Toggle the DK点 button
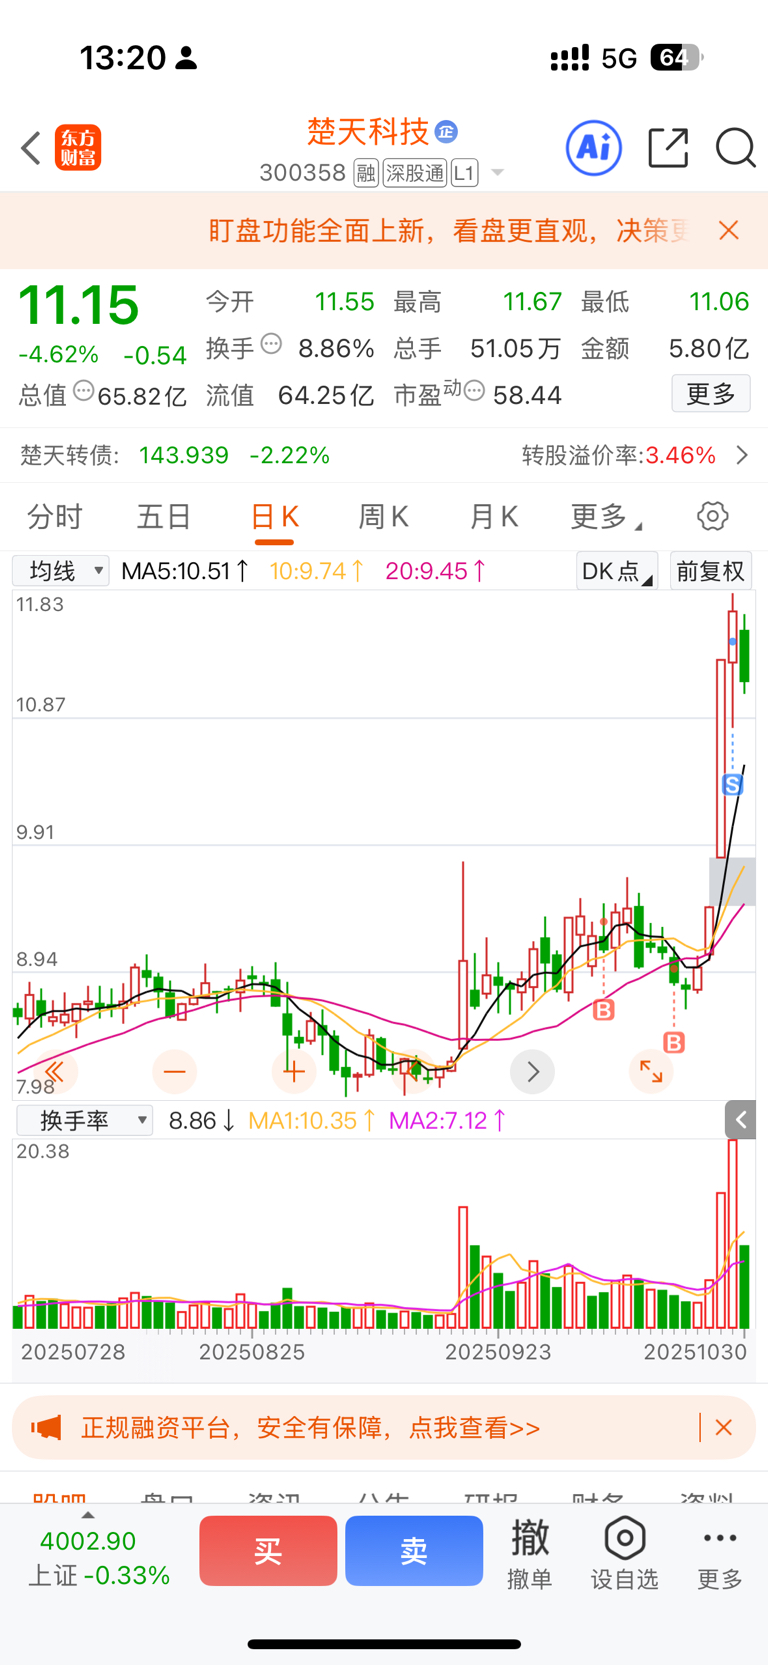 (617, 571)
